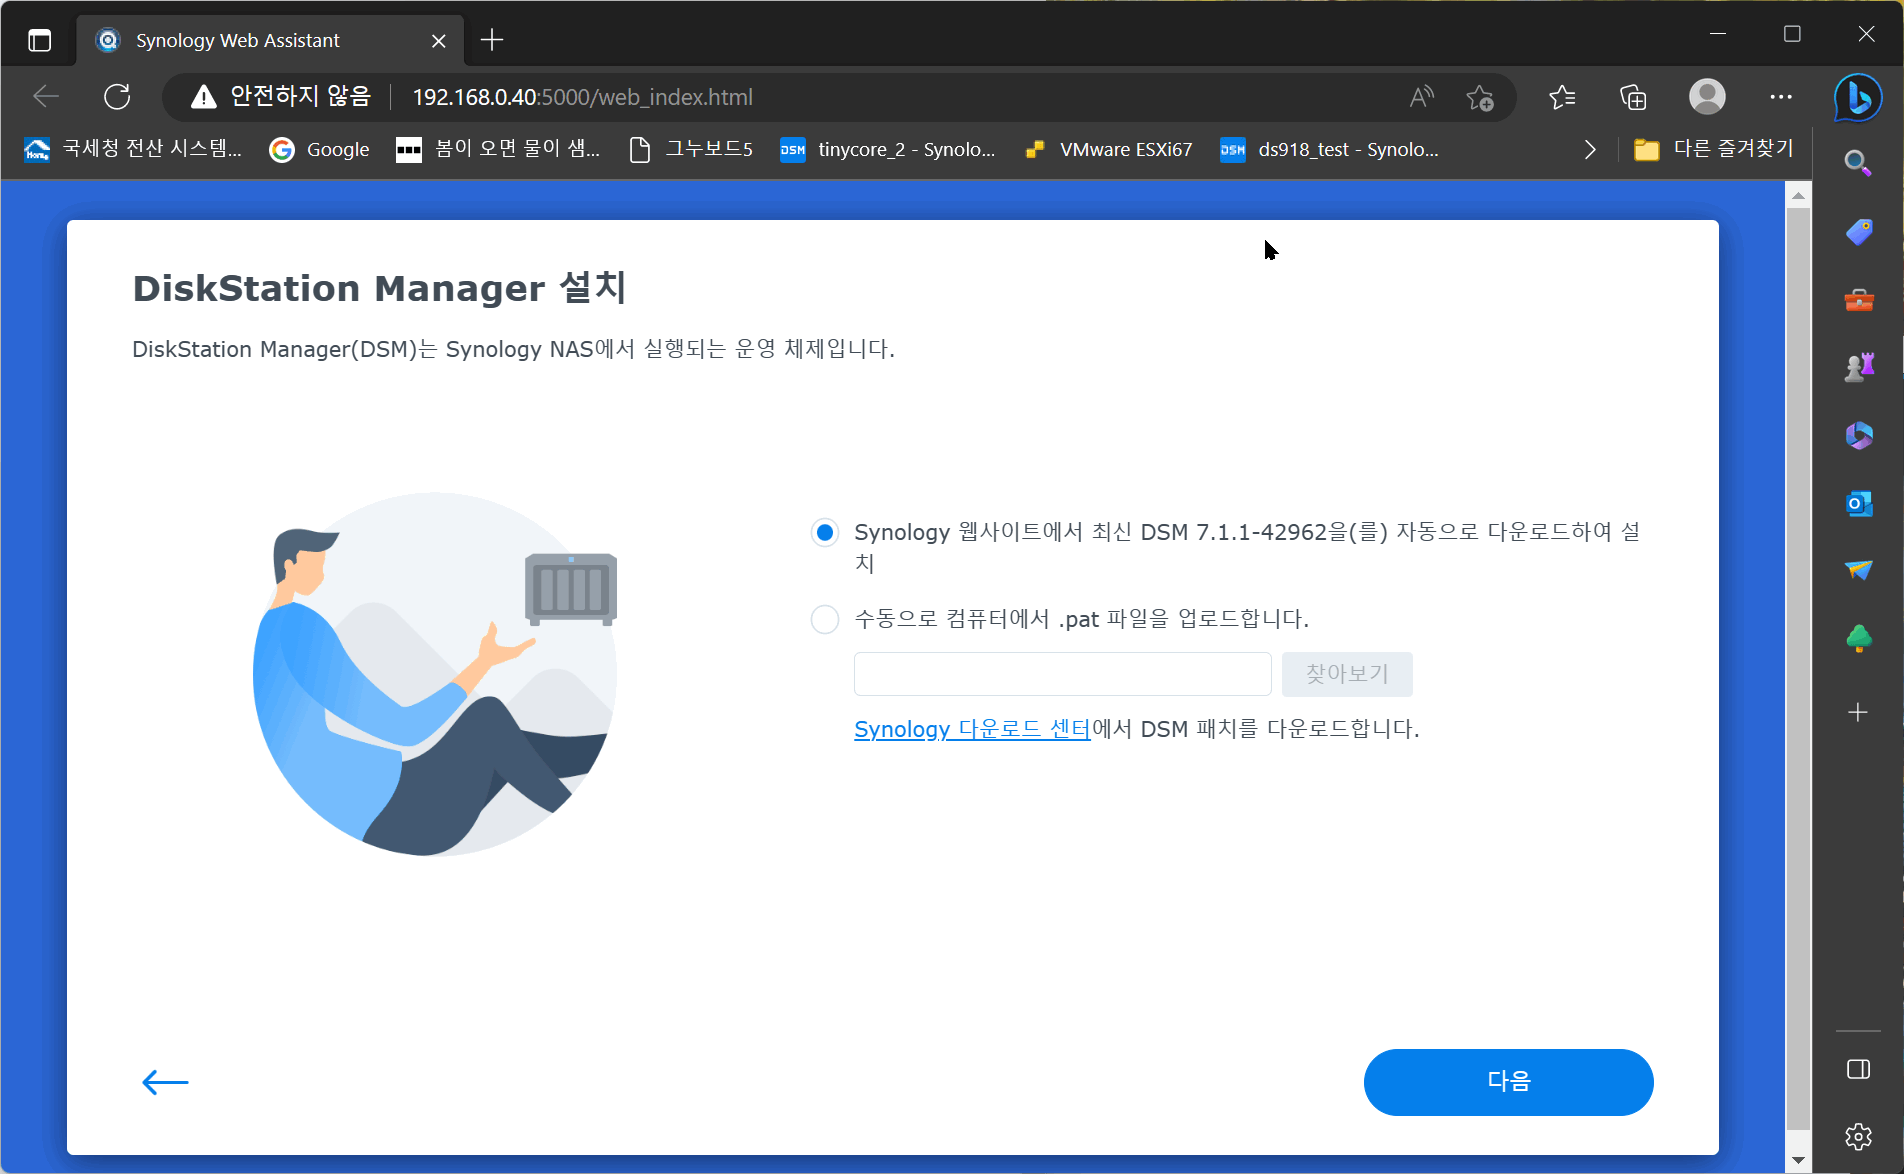The height and width of the screenshot is (1174, 1904).
Task: Open a new tab with plus button
Action: pos(492,40)
